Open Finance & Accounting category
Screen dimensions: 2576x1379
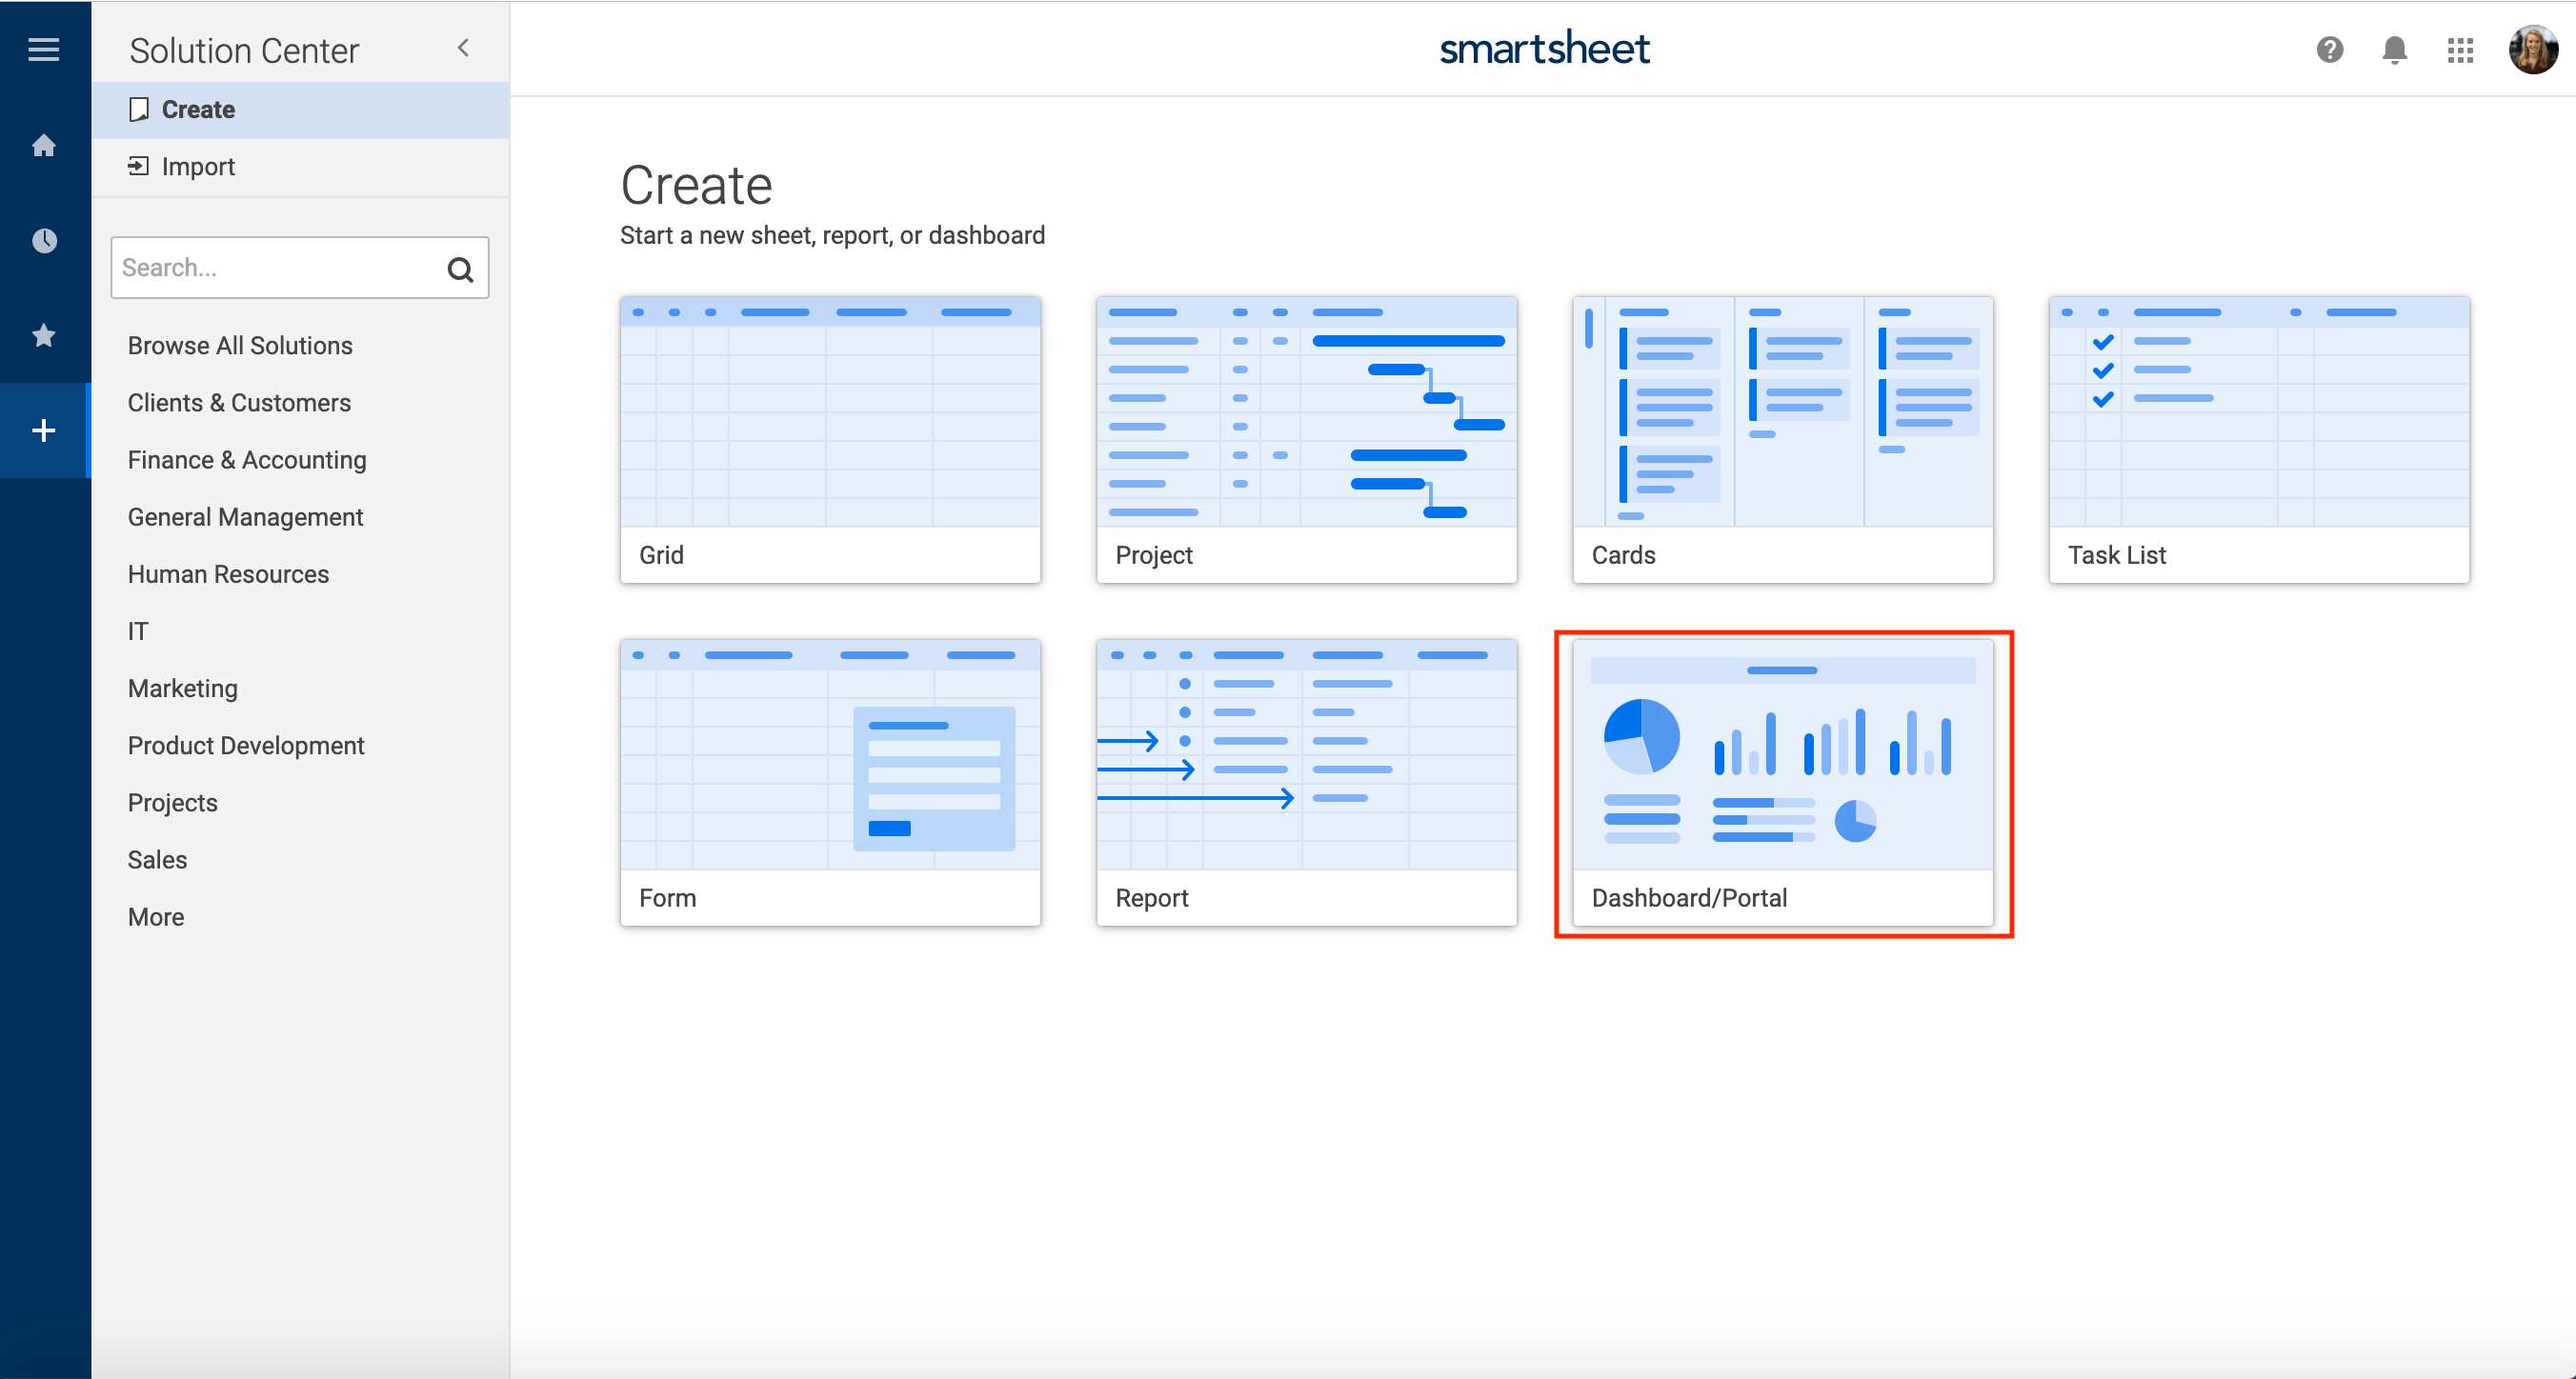click(247, 460)
